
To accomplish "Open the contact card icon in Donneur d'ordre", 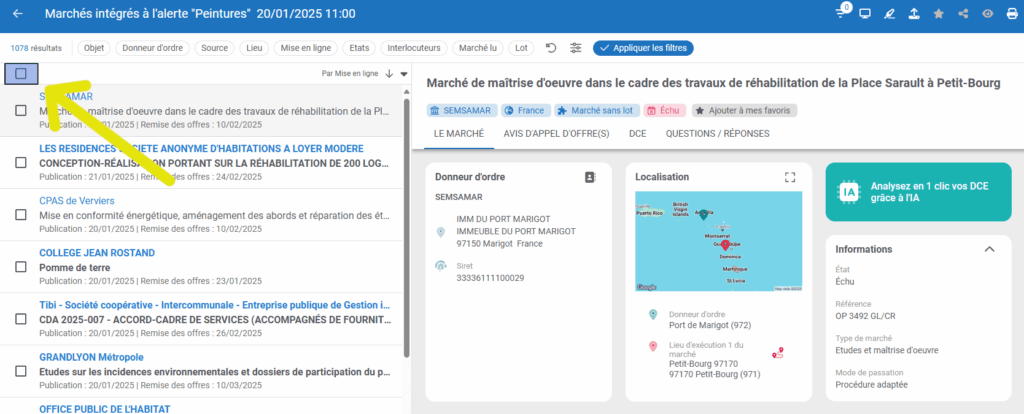I will 590,177.
